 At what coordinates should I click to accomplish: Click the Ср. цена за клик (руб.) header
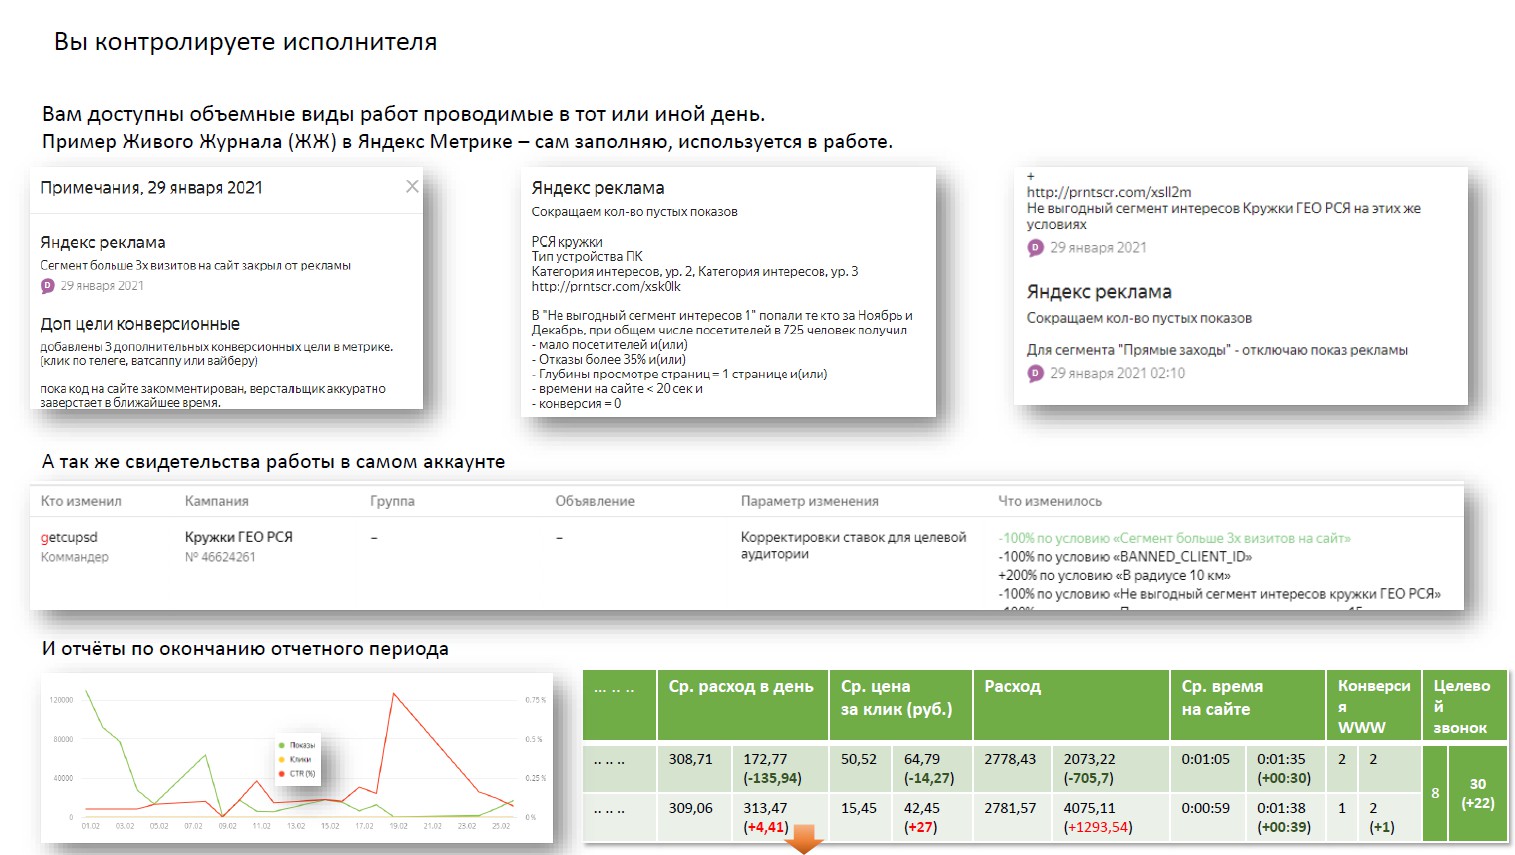[x=900, y=705]
